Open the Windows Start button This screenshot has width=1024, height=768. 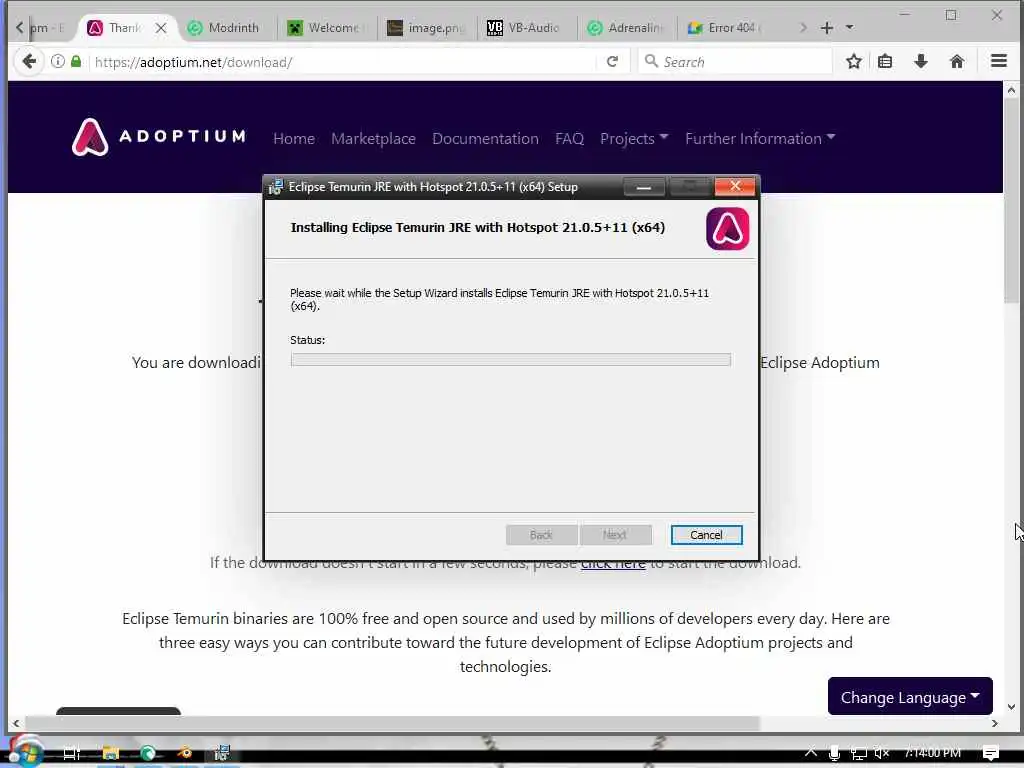(26, 753)
